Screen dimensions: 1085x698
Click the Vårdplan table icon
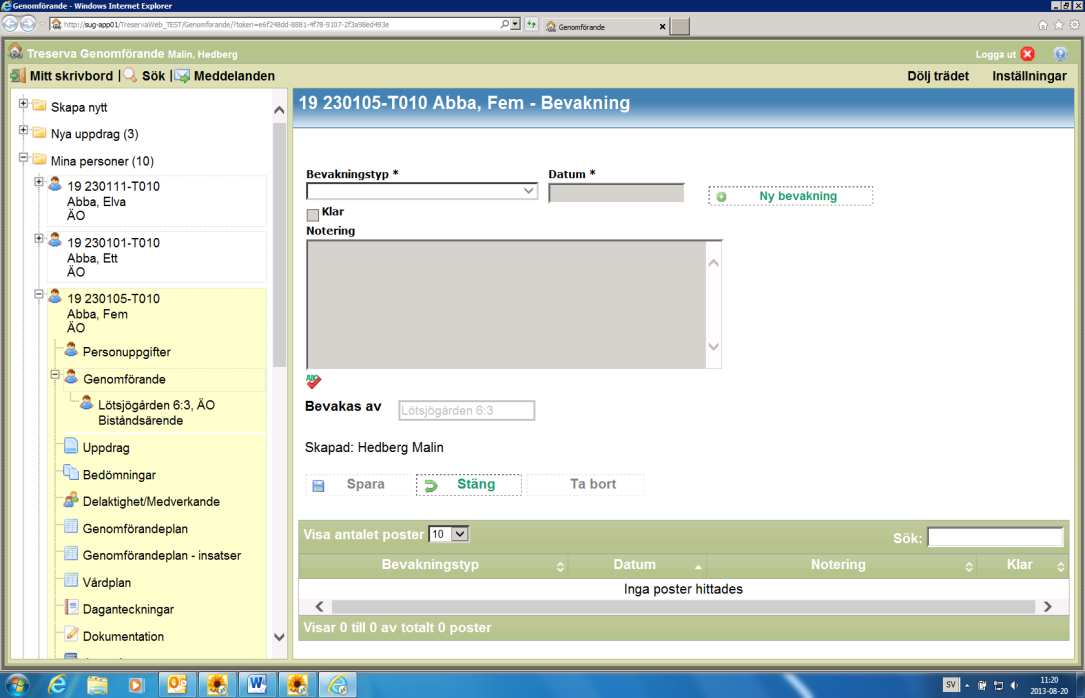(x=71, y=580)
